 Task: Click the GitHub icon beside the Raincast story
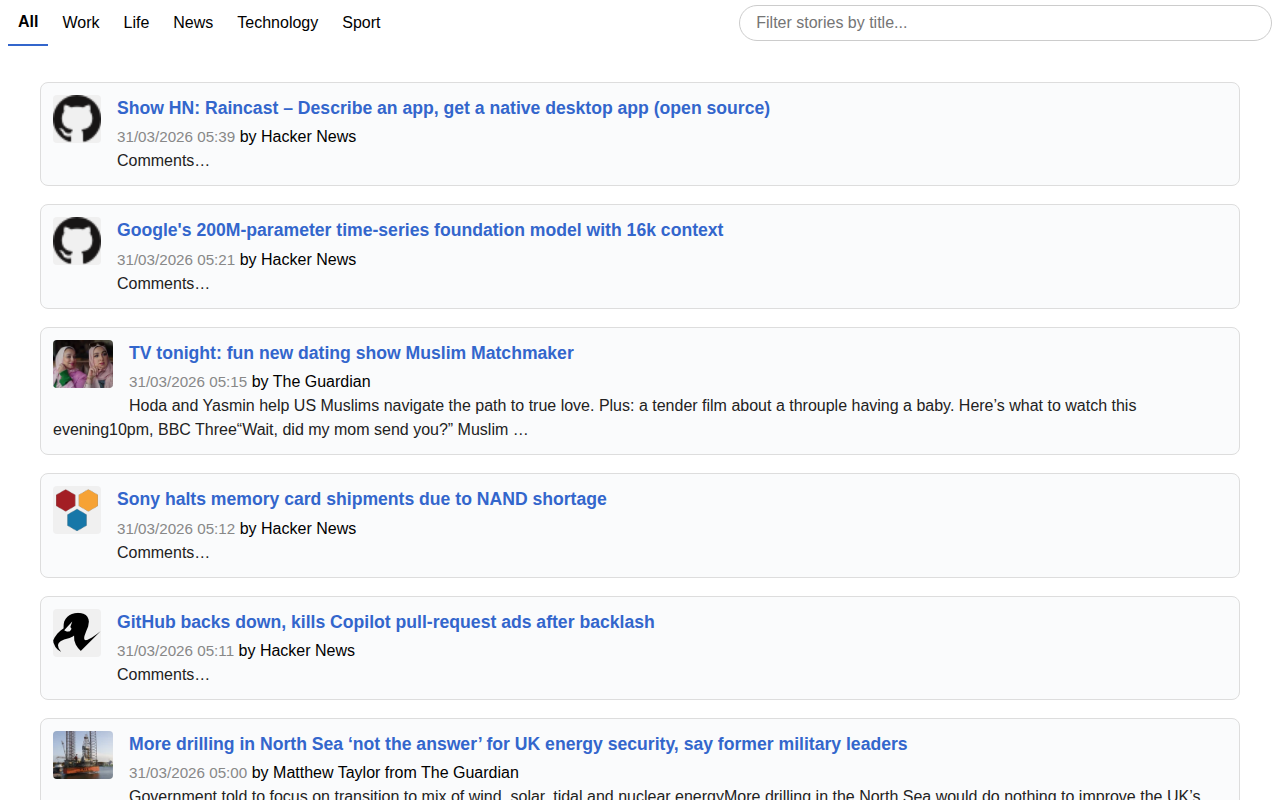pos(77,119)
